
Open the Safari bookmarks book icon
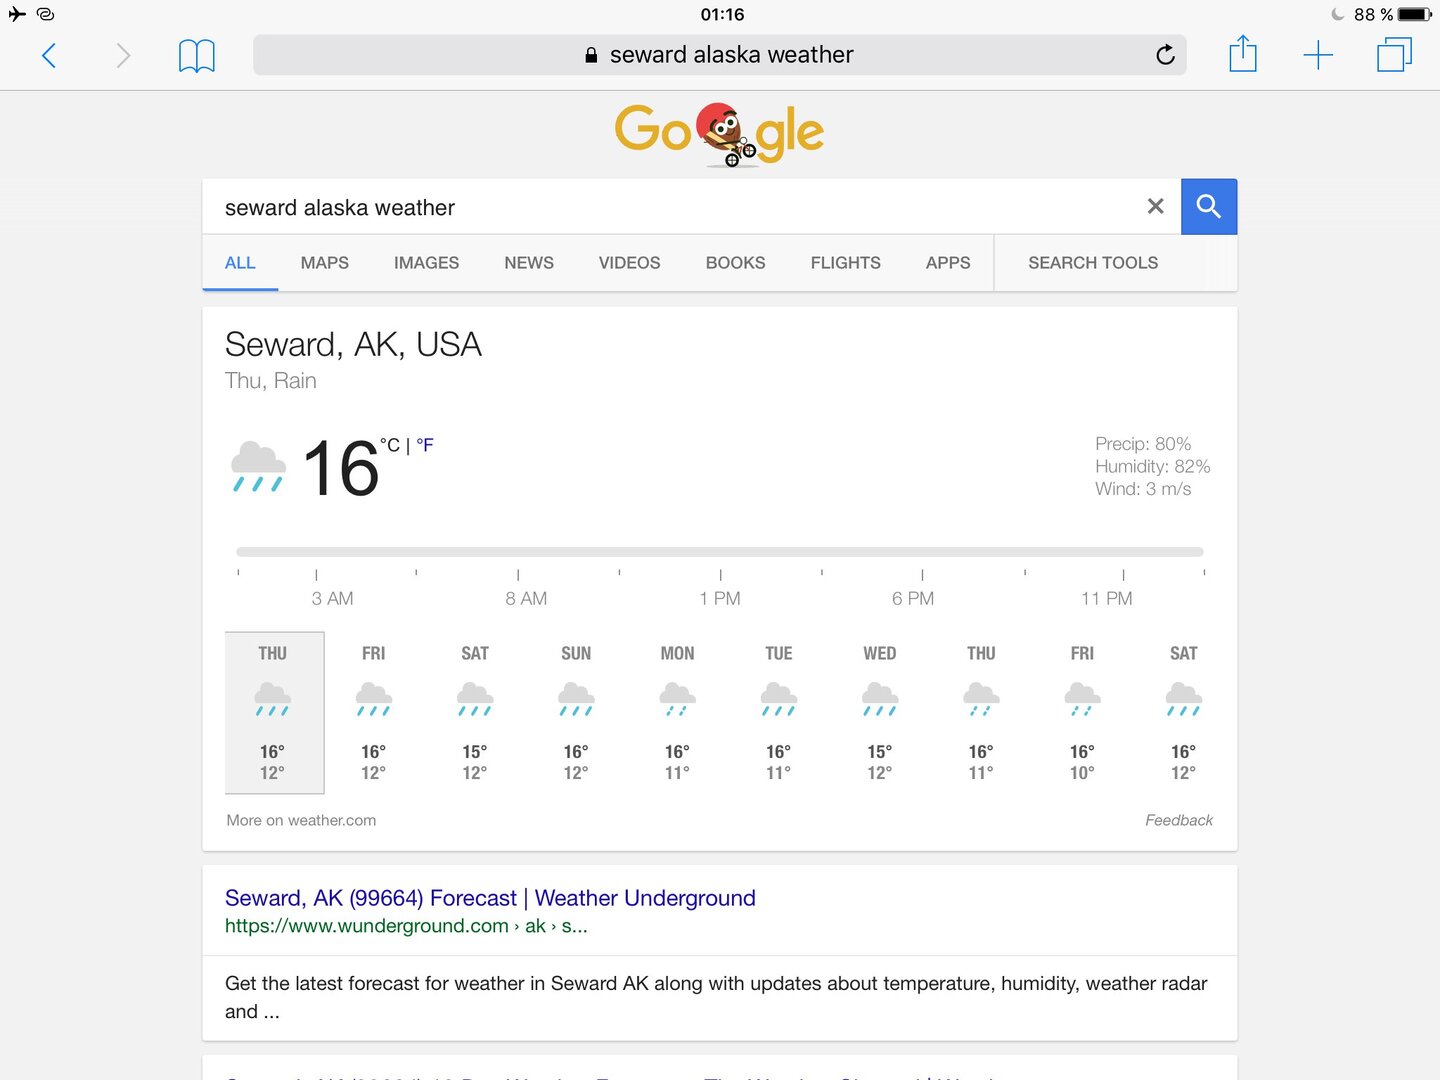pyautogui.click(x=196, y=55)
